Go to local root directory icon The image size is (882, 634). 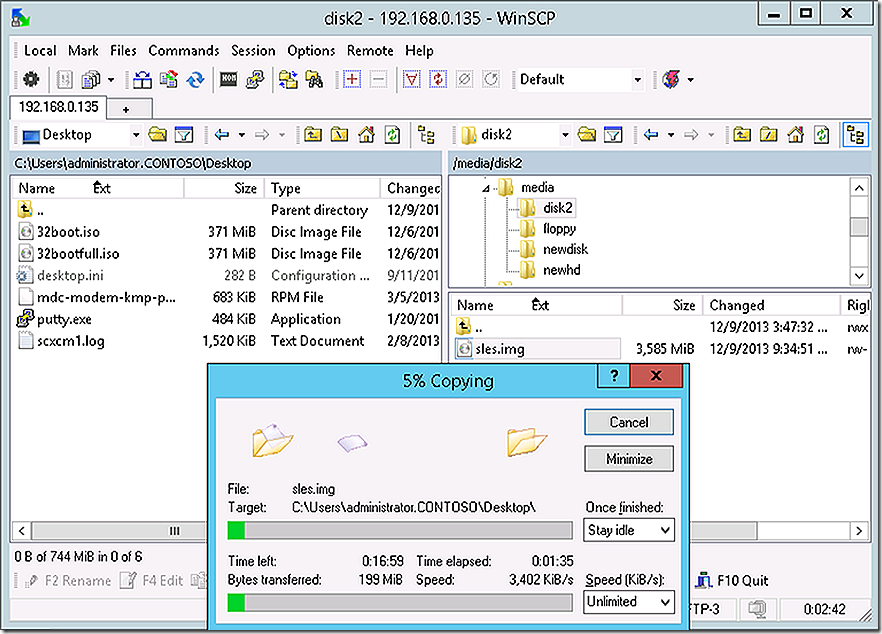point(340,134)
